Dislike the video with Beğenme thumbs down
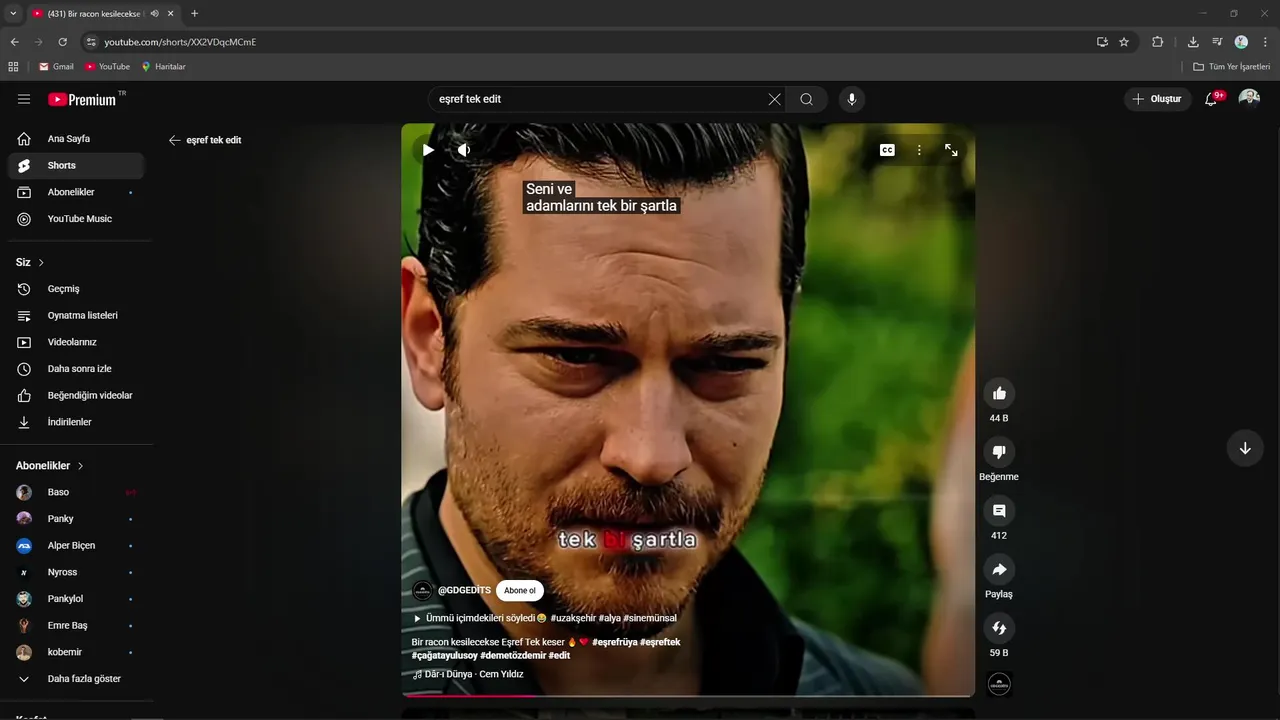 (x=999, y=452)
